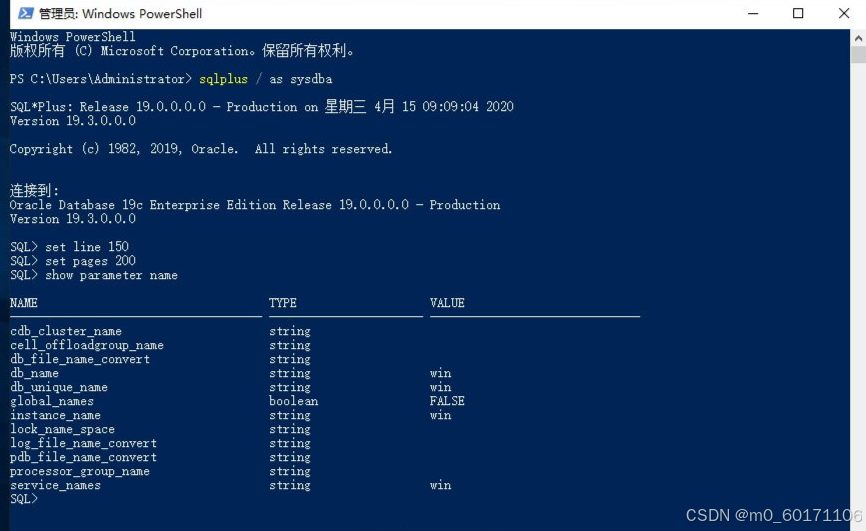Click the 'cdb_cluster_name' parameter row
Screen dimensions: 866x531
click(66, 331)
